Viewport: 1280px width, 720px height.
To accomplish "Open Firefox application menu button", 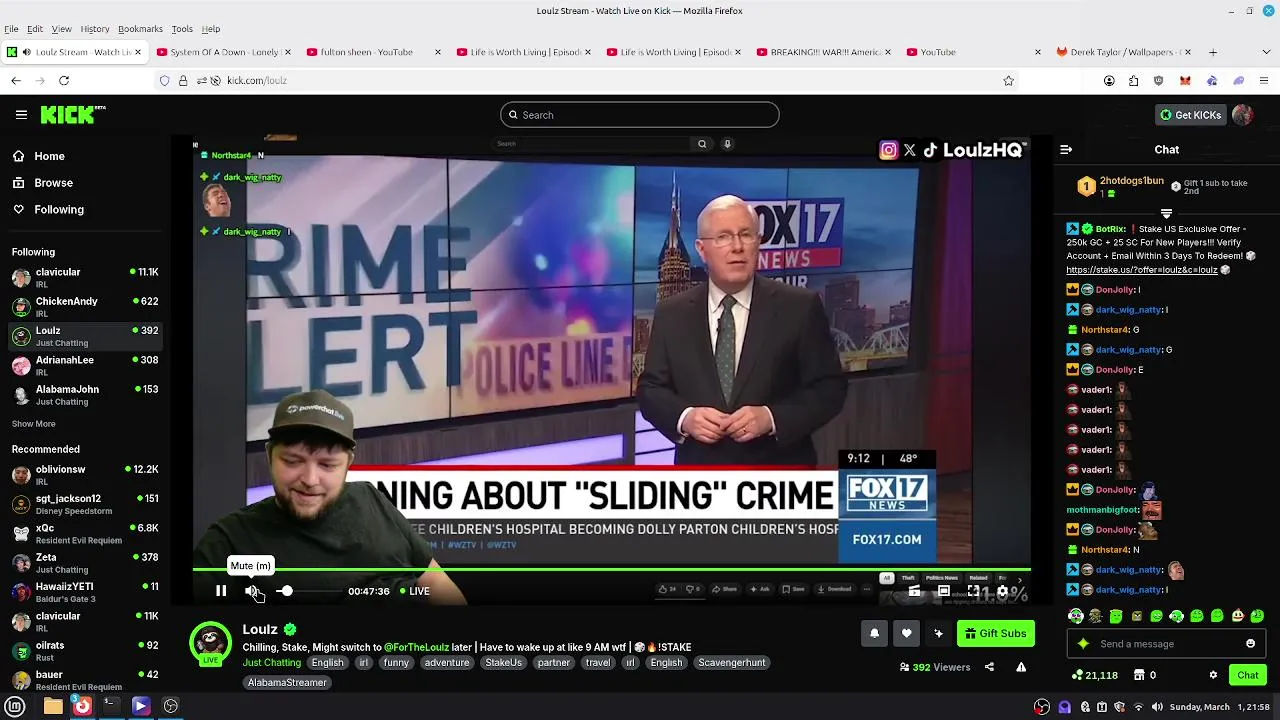I will 1263,80.
